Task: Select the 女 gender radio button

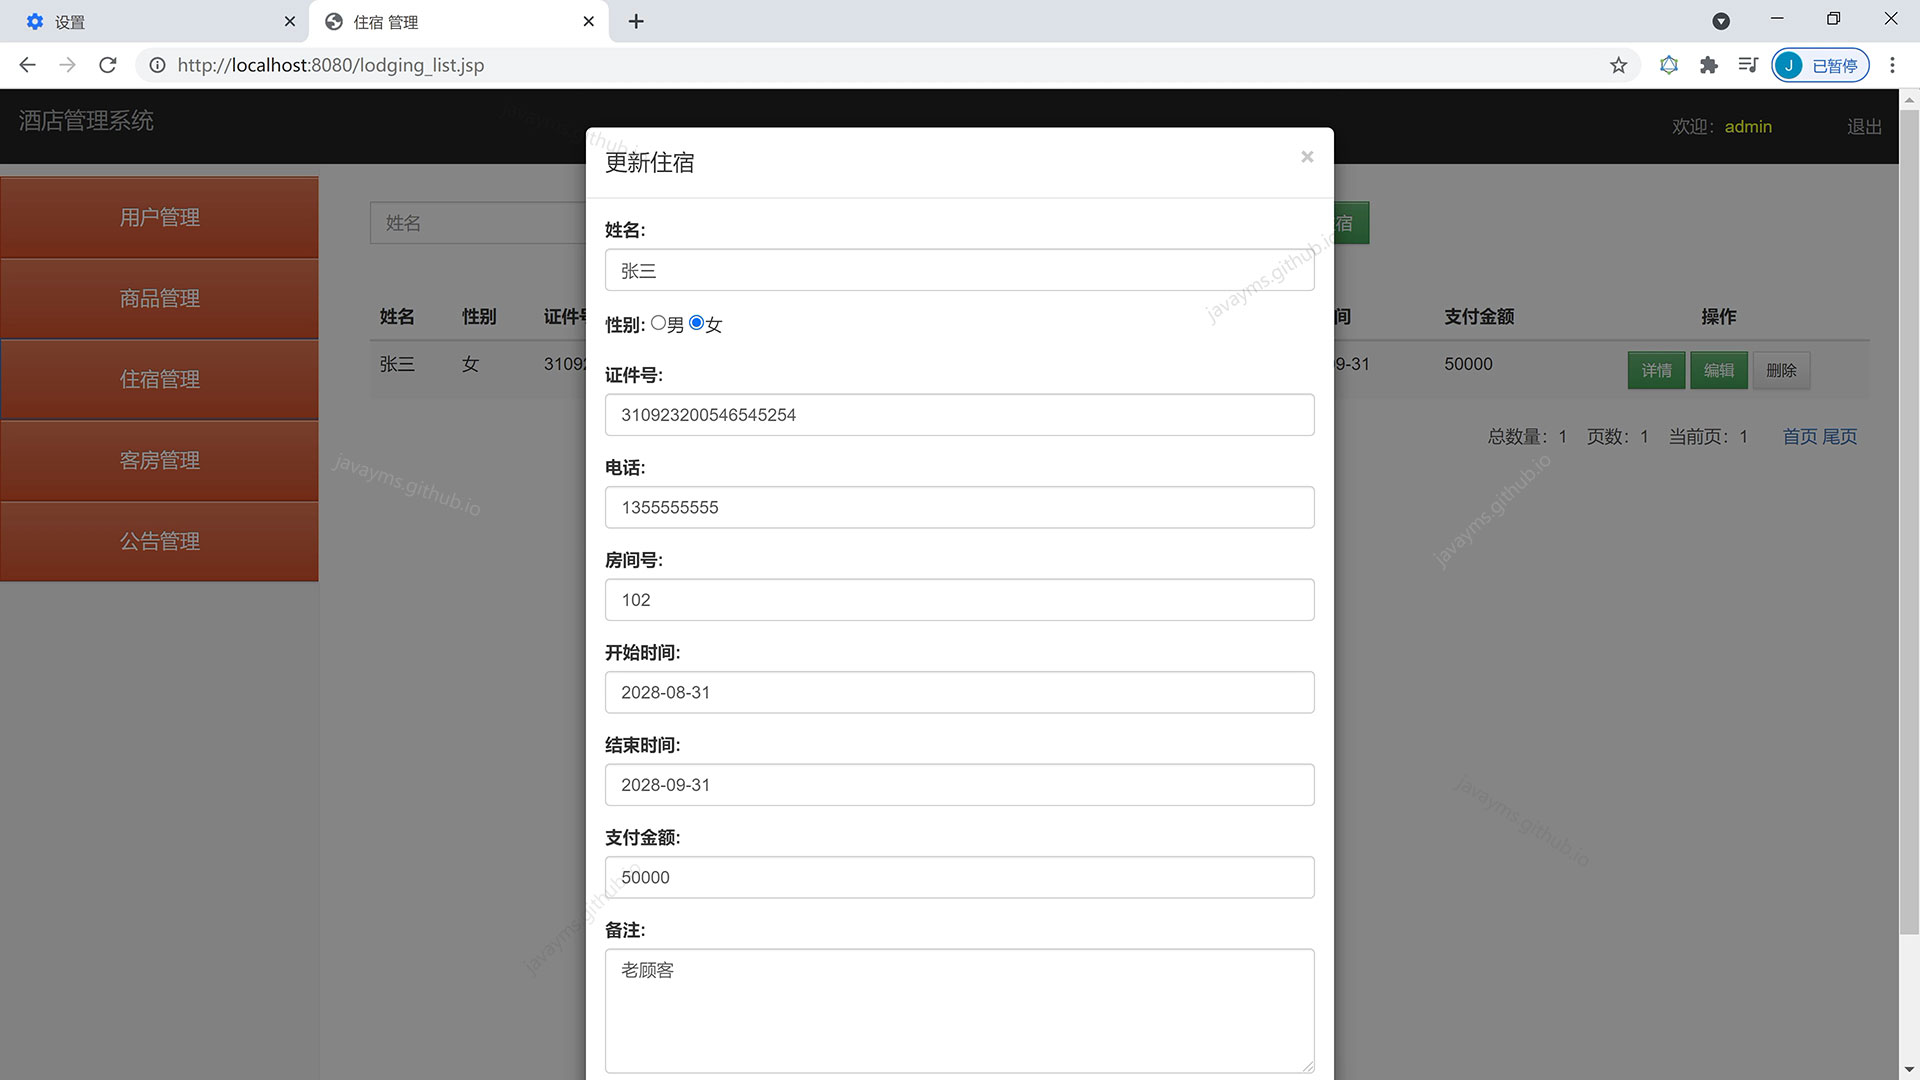Action: (x=698, y=323)
